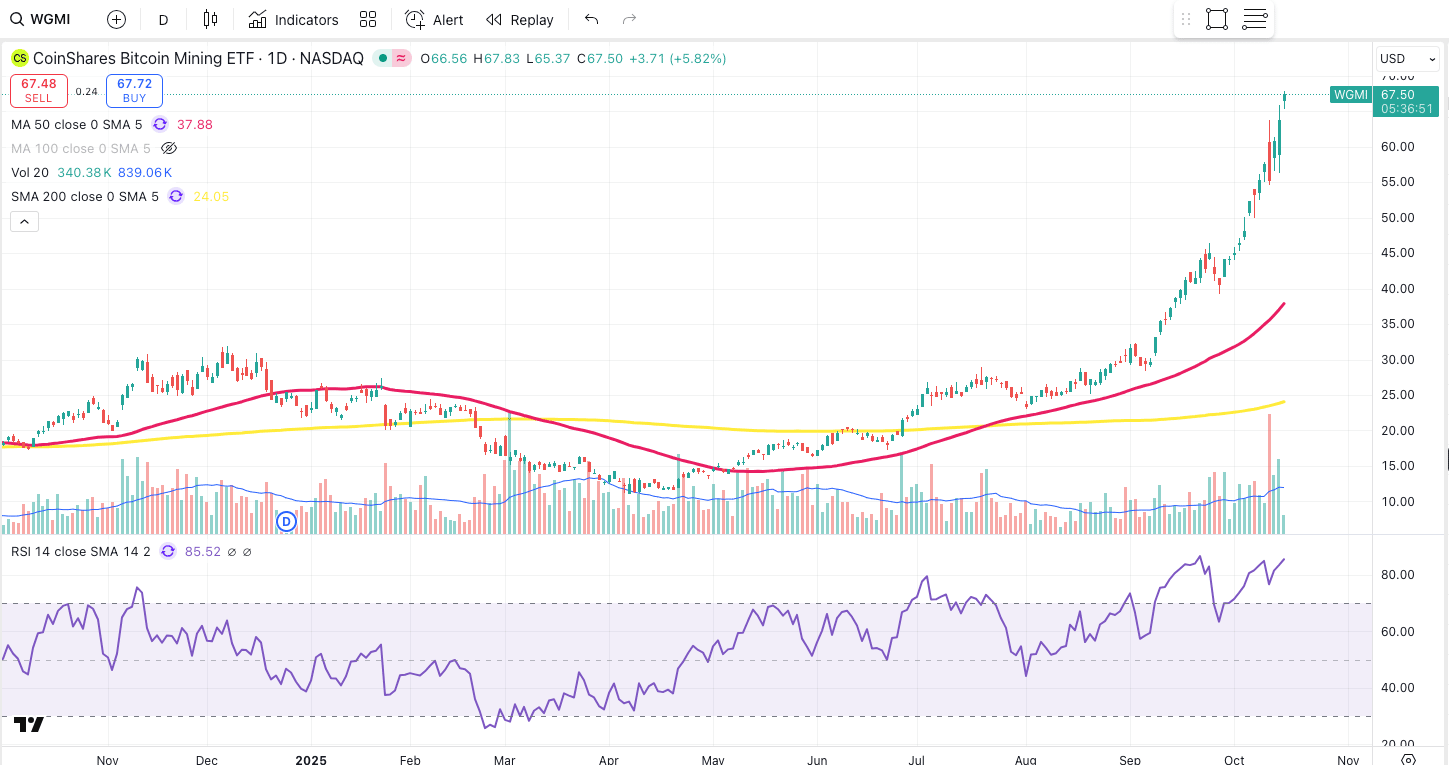This screenshot has width=1449, height=765.
Task: Open the Replay mode
Action: (519, 20)
